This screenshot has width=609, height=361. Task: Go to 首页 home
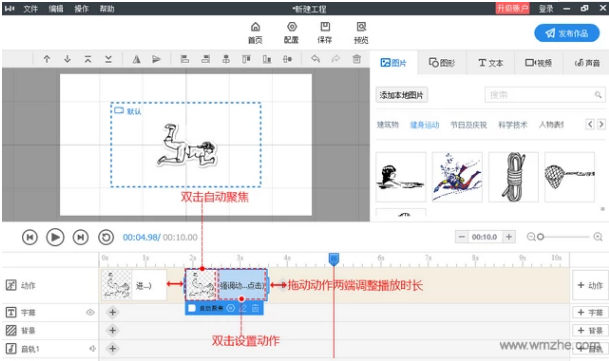coord(255,33)
